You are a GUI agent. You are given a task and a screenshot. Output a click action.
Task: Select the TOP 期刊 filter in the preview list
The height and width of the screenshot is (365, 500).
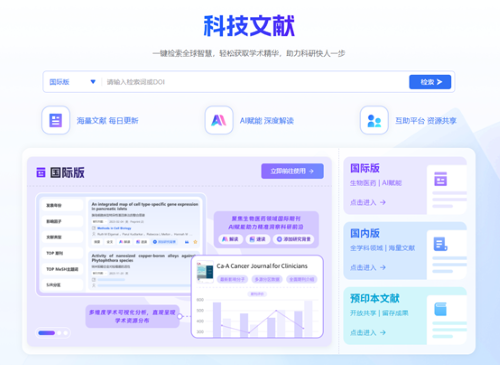pos(62,253)
